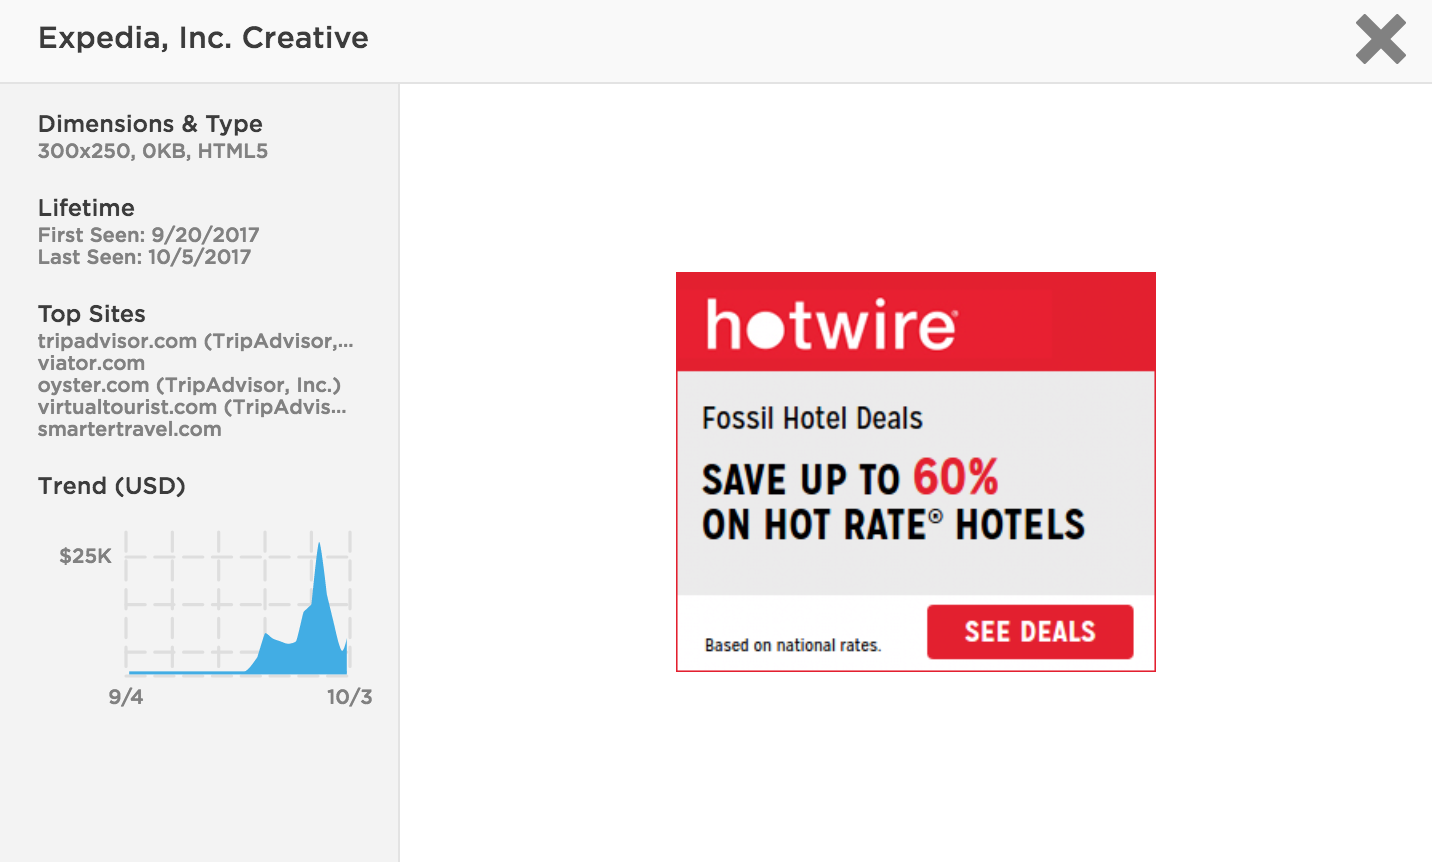Click the Expedia, Inc. Creative title
Screen dimensions: 1432x862
pos(203,37)
